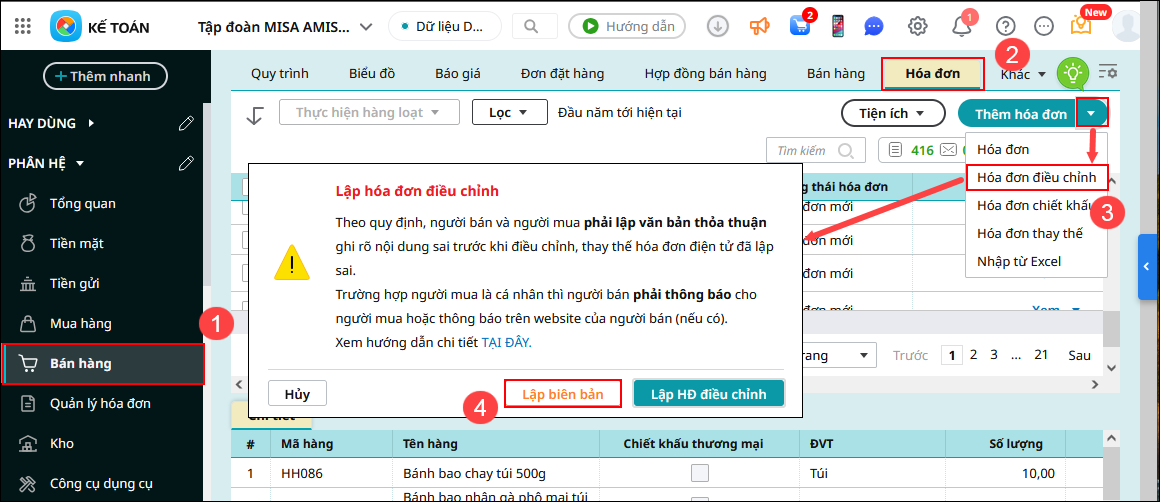1160x502 pixels.
Task: Click the help question mark icon
Action: pos(1006,27)
